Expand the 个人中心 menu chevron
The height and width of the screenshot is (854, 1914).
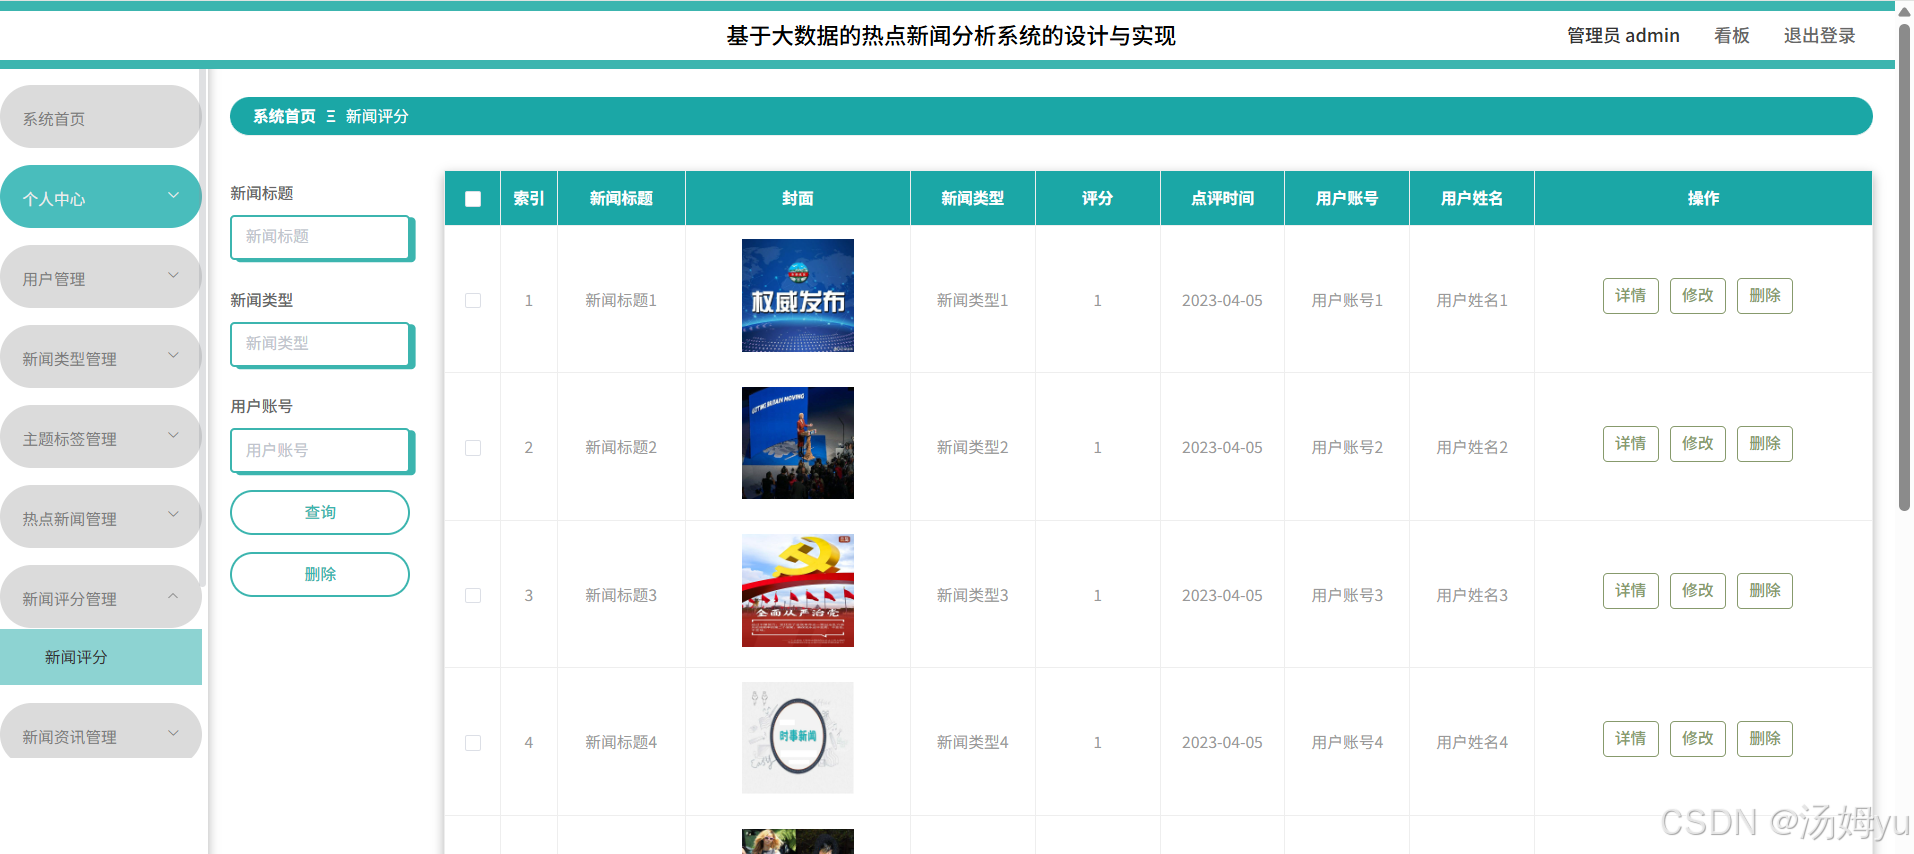[x=173, y=196]
